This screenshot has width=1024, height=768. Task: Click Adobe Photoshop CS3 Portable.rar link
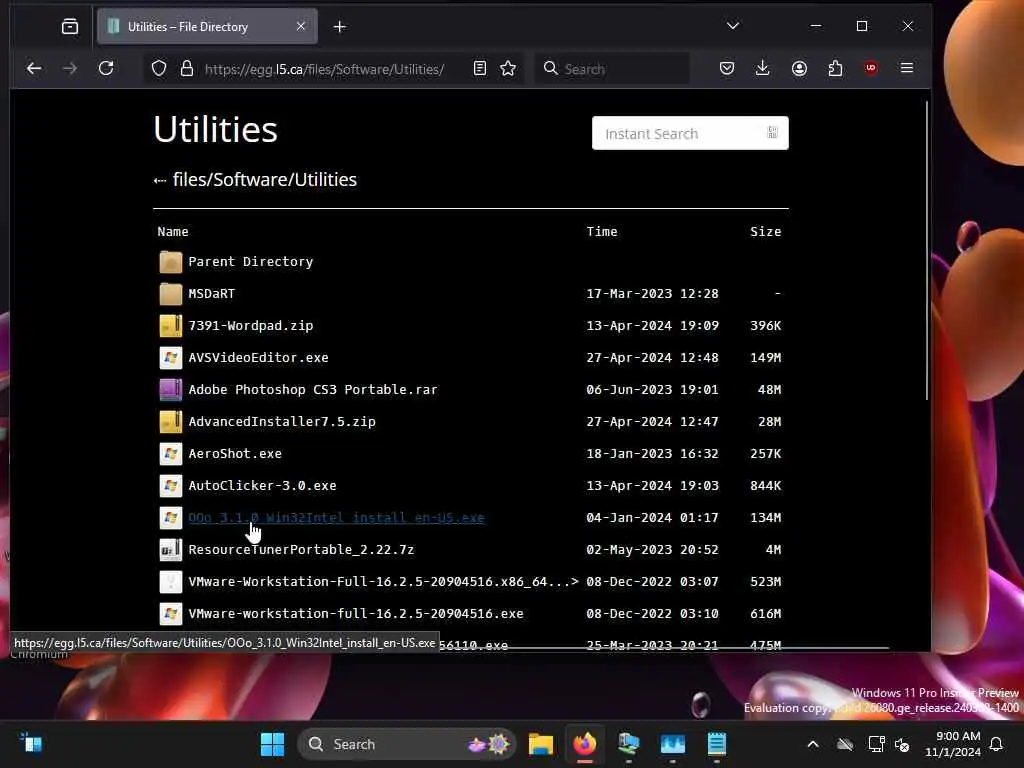313,390
